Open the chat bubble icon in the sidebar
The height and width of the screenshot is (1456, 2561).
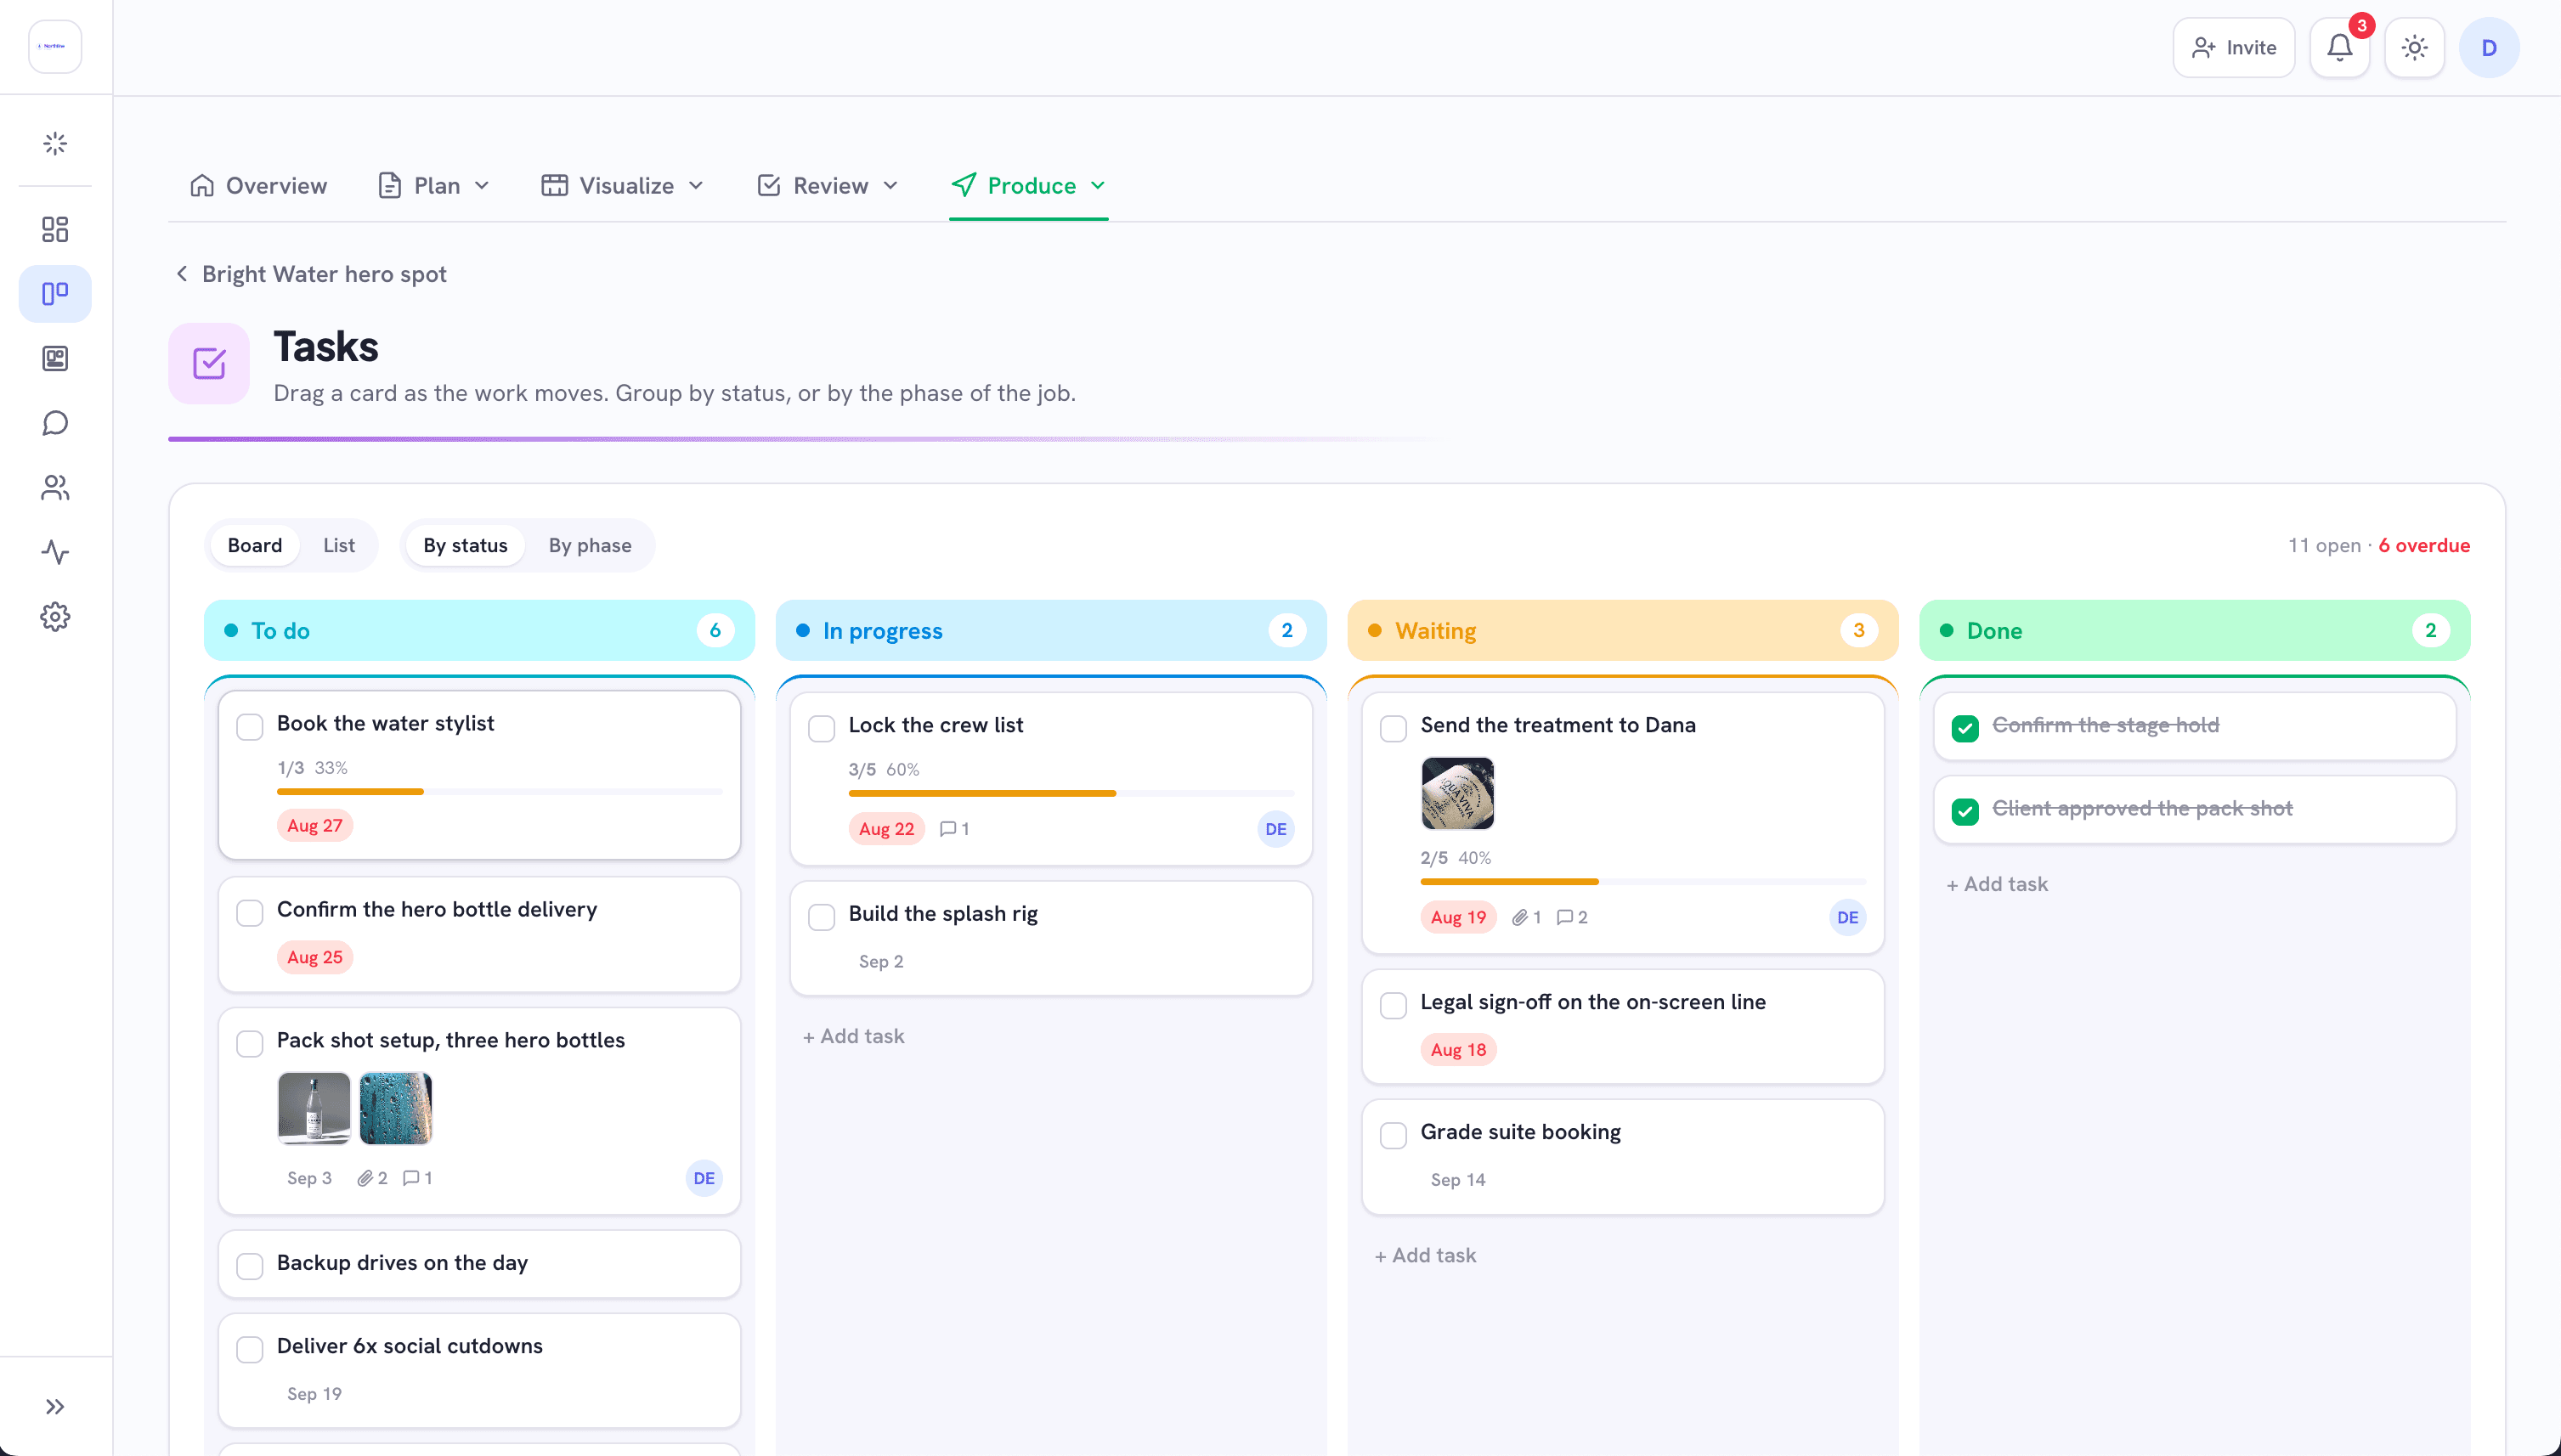[x=55, y=423]
